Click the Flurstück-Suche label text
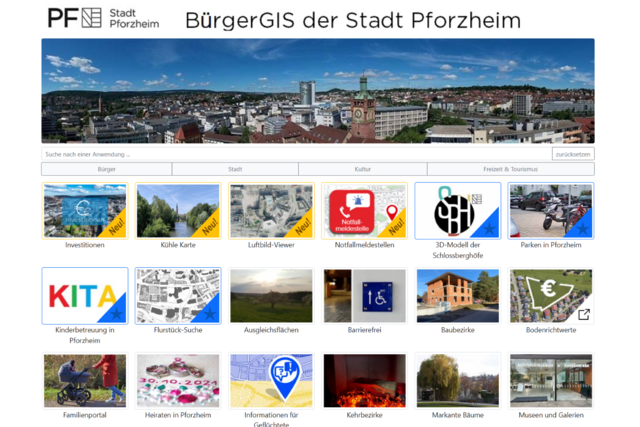This screenshot has height=427, width=640. point(178,330)
